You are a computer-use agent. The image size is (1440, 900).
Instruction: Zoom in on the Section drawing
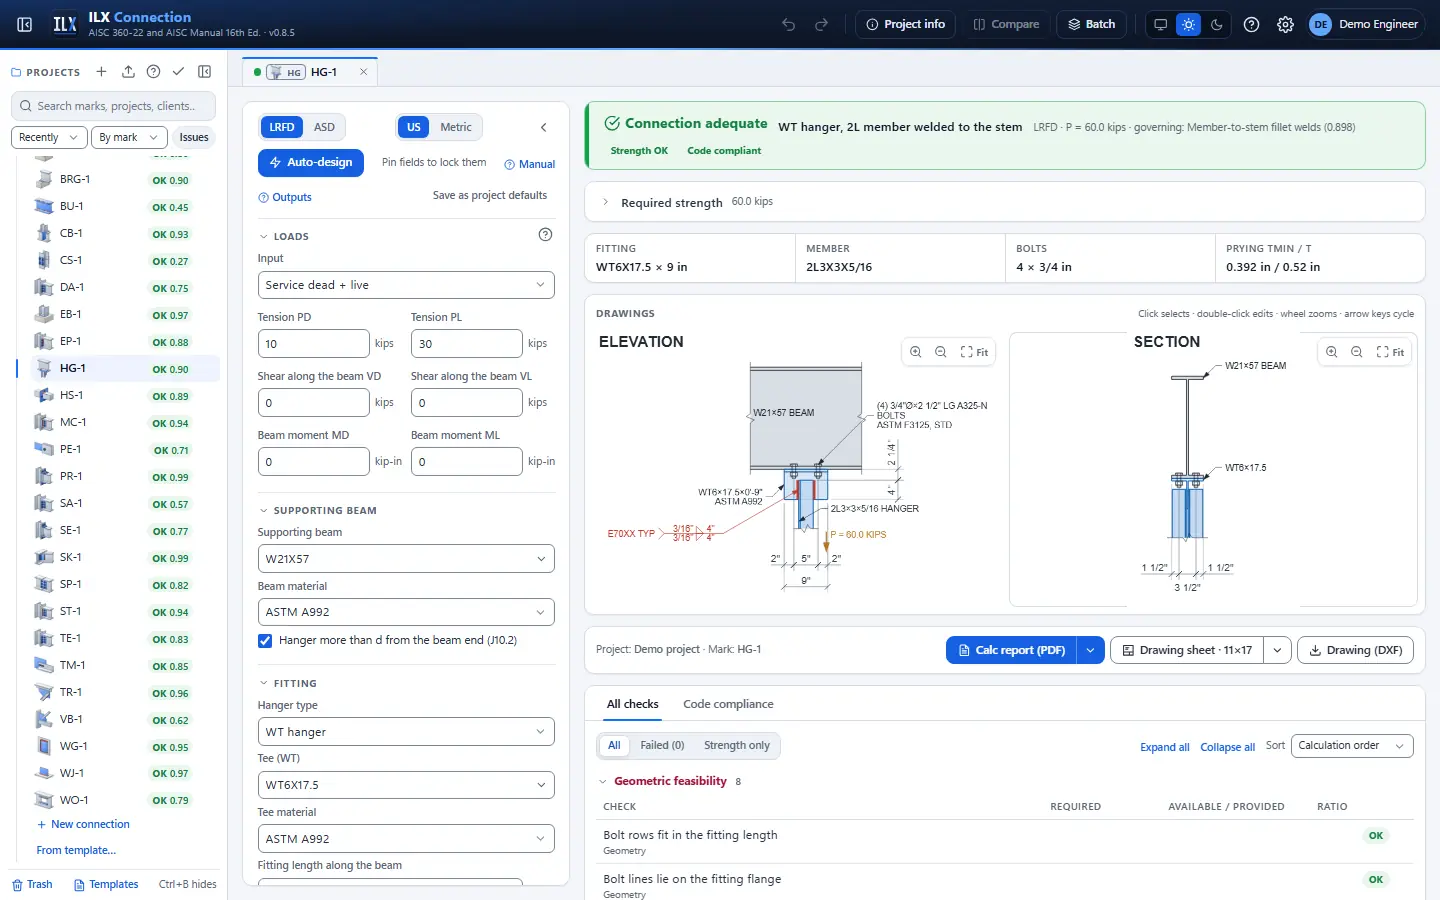coord(1331,352)
